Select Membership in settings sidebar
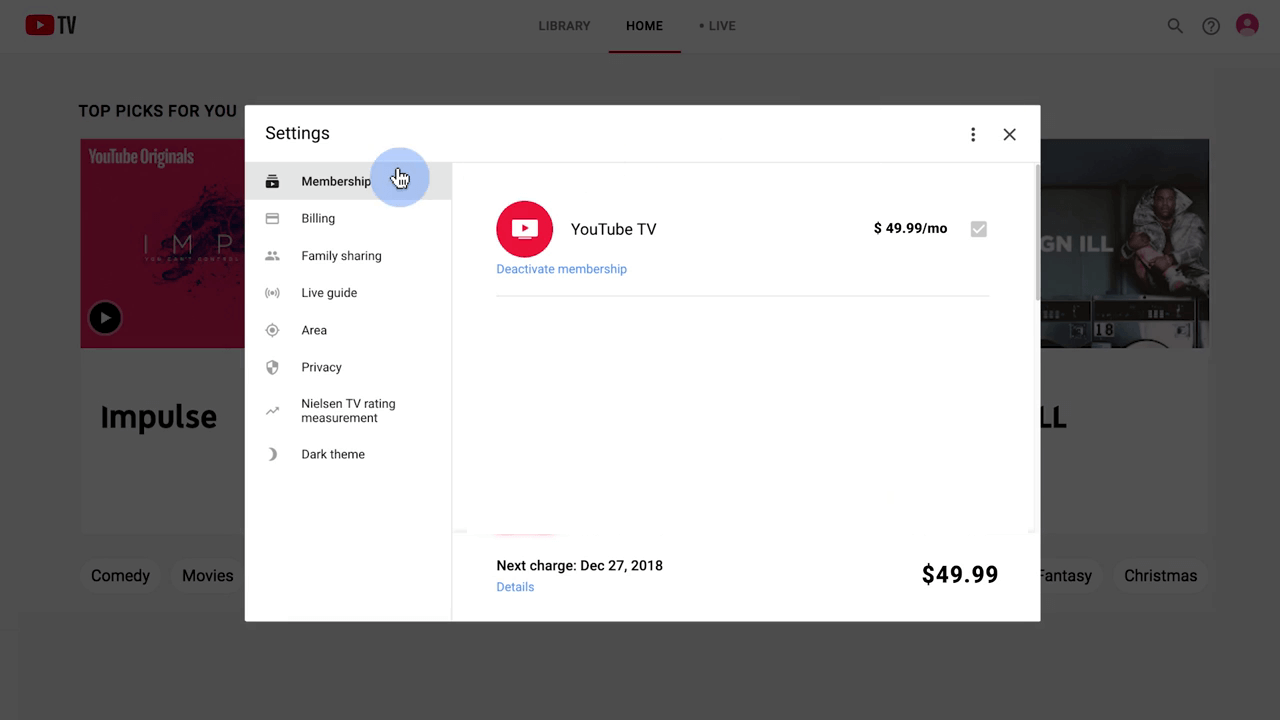This screenshot has width=1280, height=720. [348, 181]
